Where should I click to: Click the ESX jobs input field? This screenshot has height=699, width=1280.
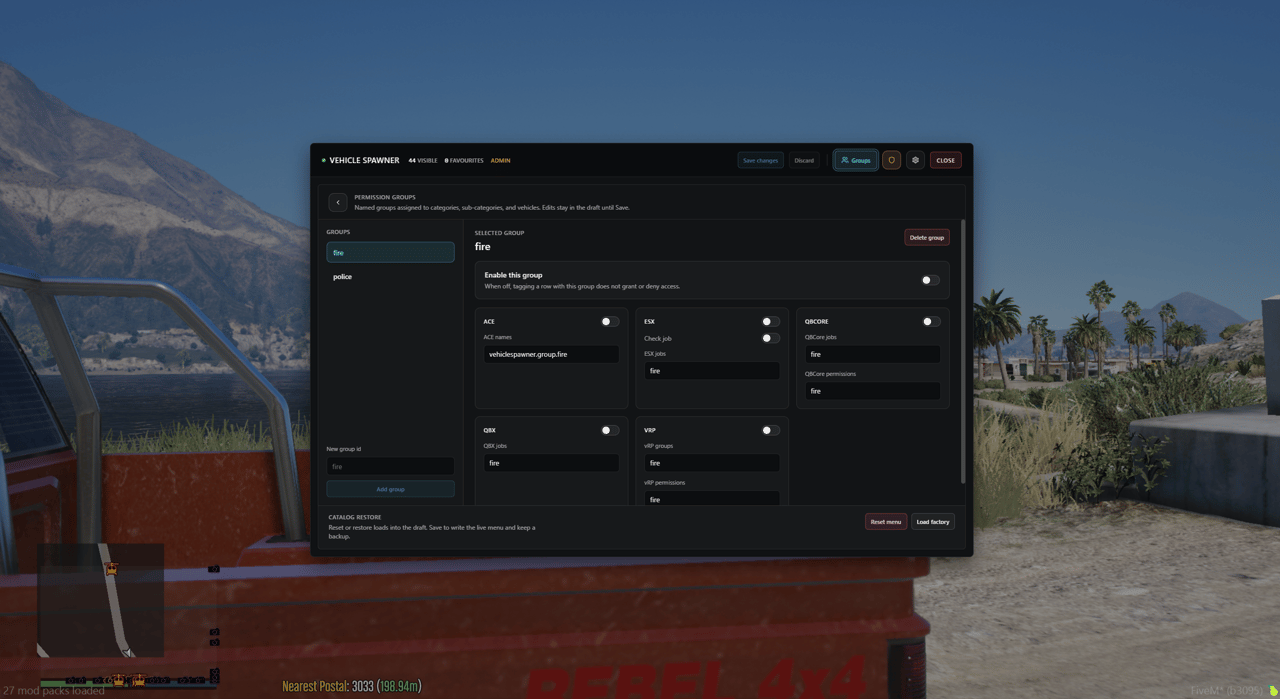pyautogui.click(x=712, y=371)
